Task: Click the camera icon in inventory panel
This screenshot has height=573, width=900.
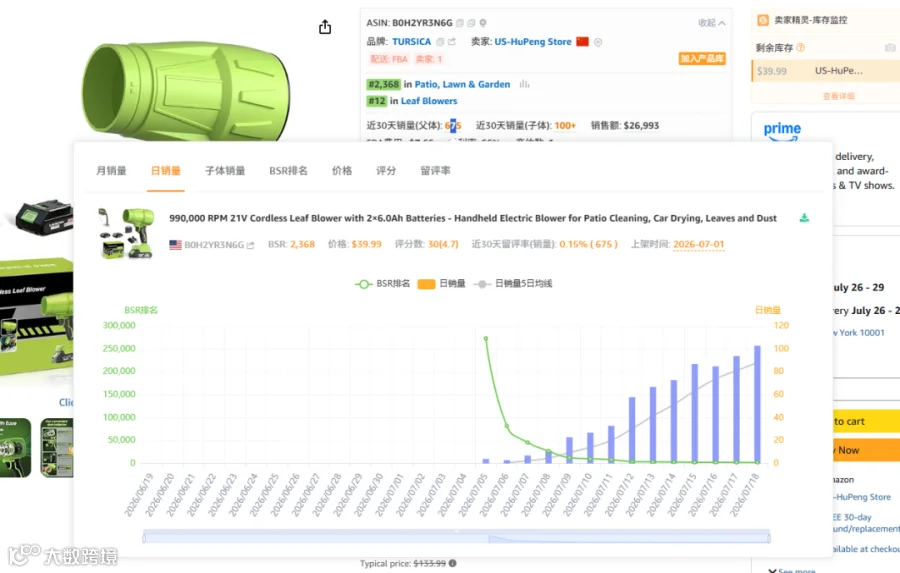Action: pos(890,48)
